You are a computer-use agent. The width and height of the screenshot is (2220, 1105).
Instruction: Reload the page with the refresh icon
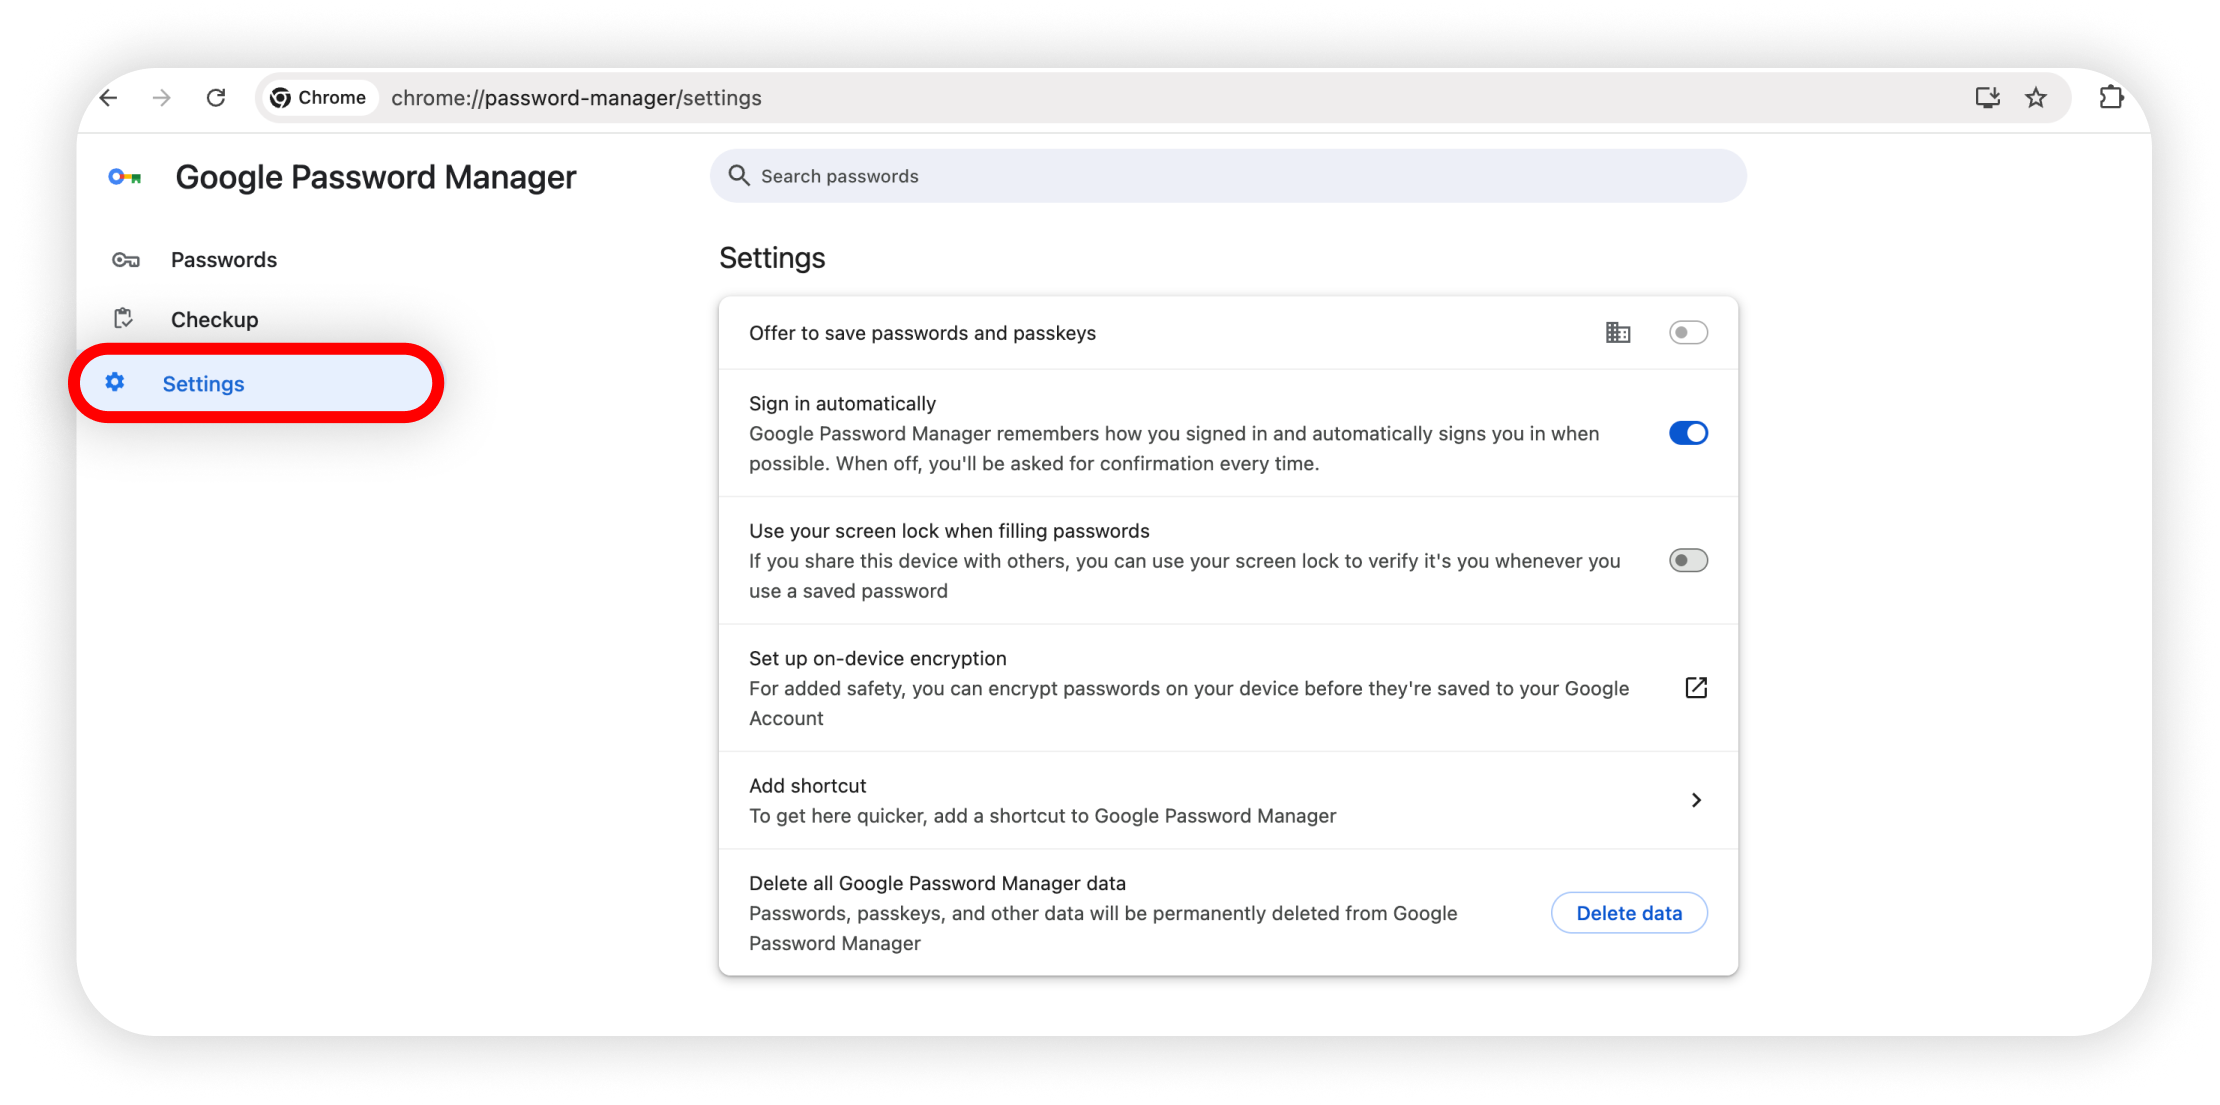pyautogui.click(x=216, y=98)
